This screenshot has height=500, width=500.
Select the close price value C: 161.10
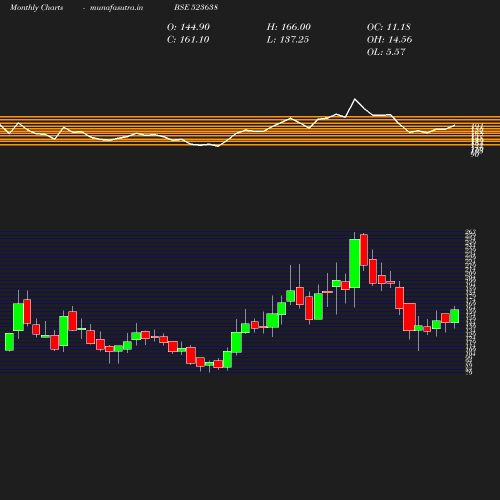pos(188,40)
